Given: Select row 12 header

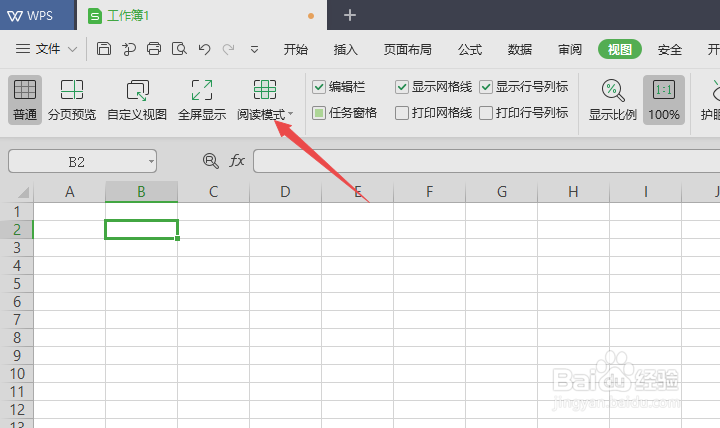Looking at the screenshot, I should pos(17,410).
